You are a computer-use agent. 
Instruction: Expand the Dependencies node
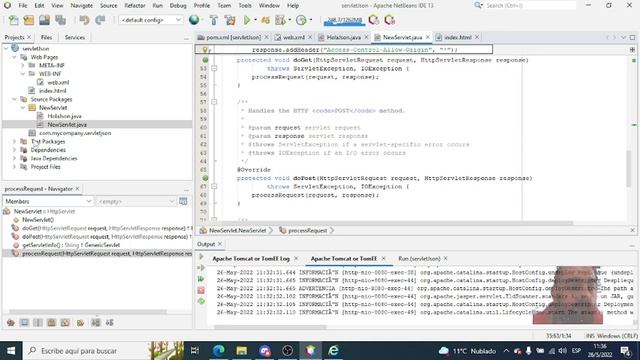(14, 150)
